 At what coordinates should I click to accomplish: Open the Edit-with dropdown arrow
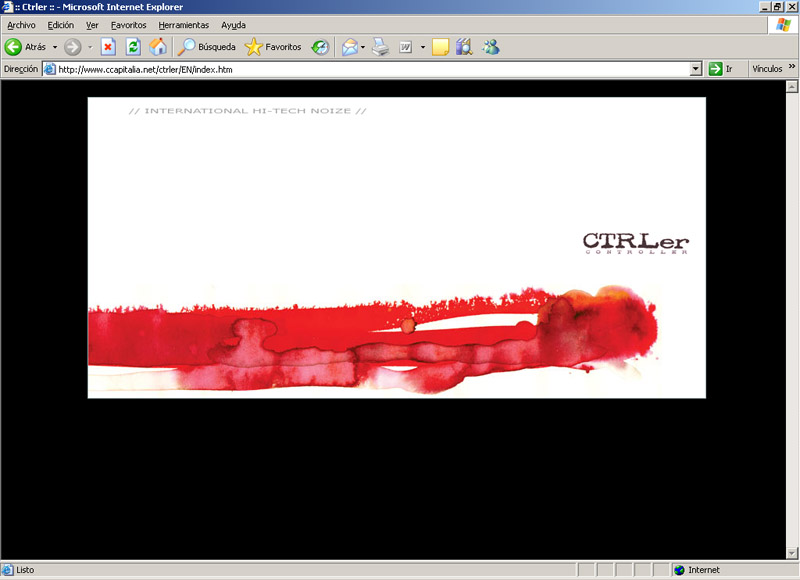click(x=422, y=47)
